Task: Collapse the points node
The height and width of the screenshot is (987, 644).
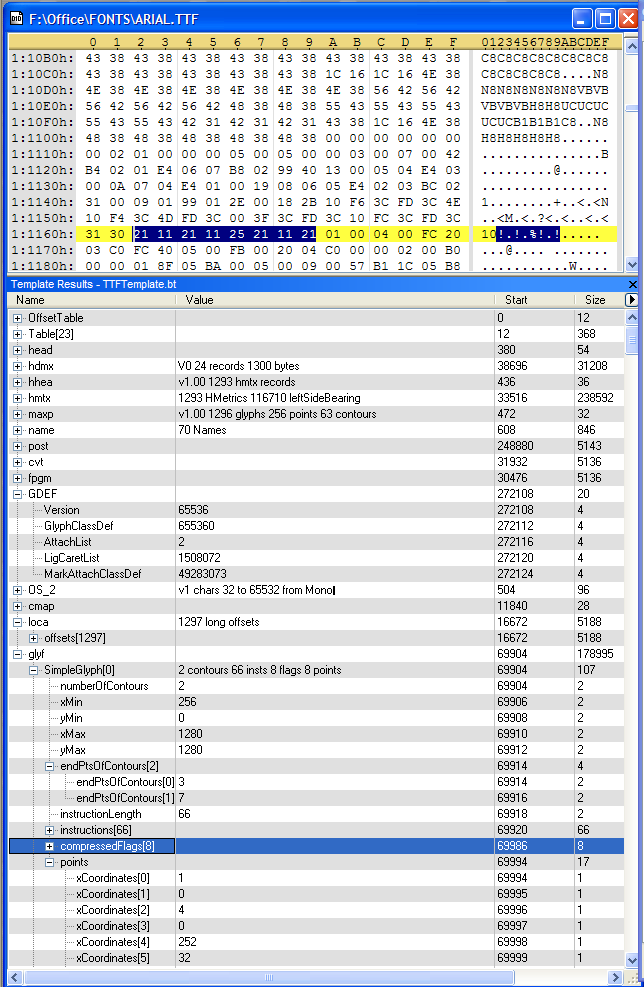Action: pyautogui.click(x=50, y=862)
